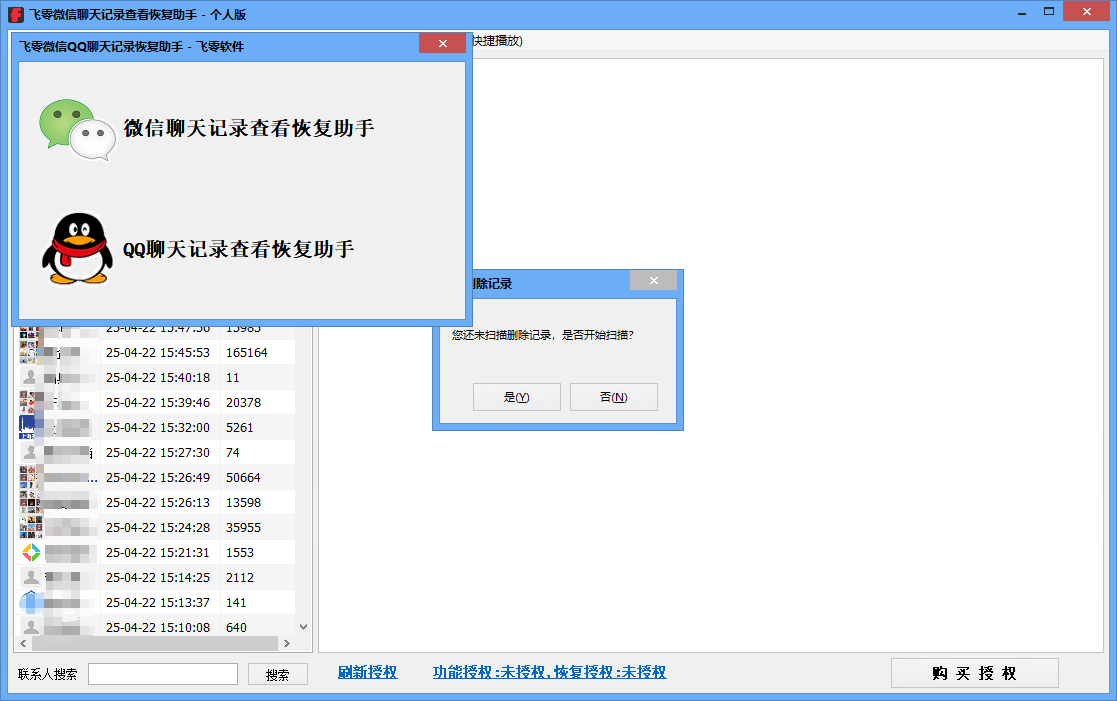1117x701 pixels.
Task: Select avatar of contact at 15:26:13
Action: tap(29, 502)
